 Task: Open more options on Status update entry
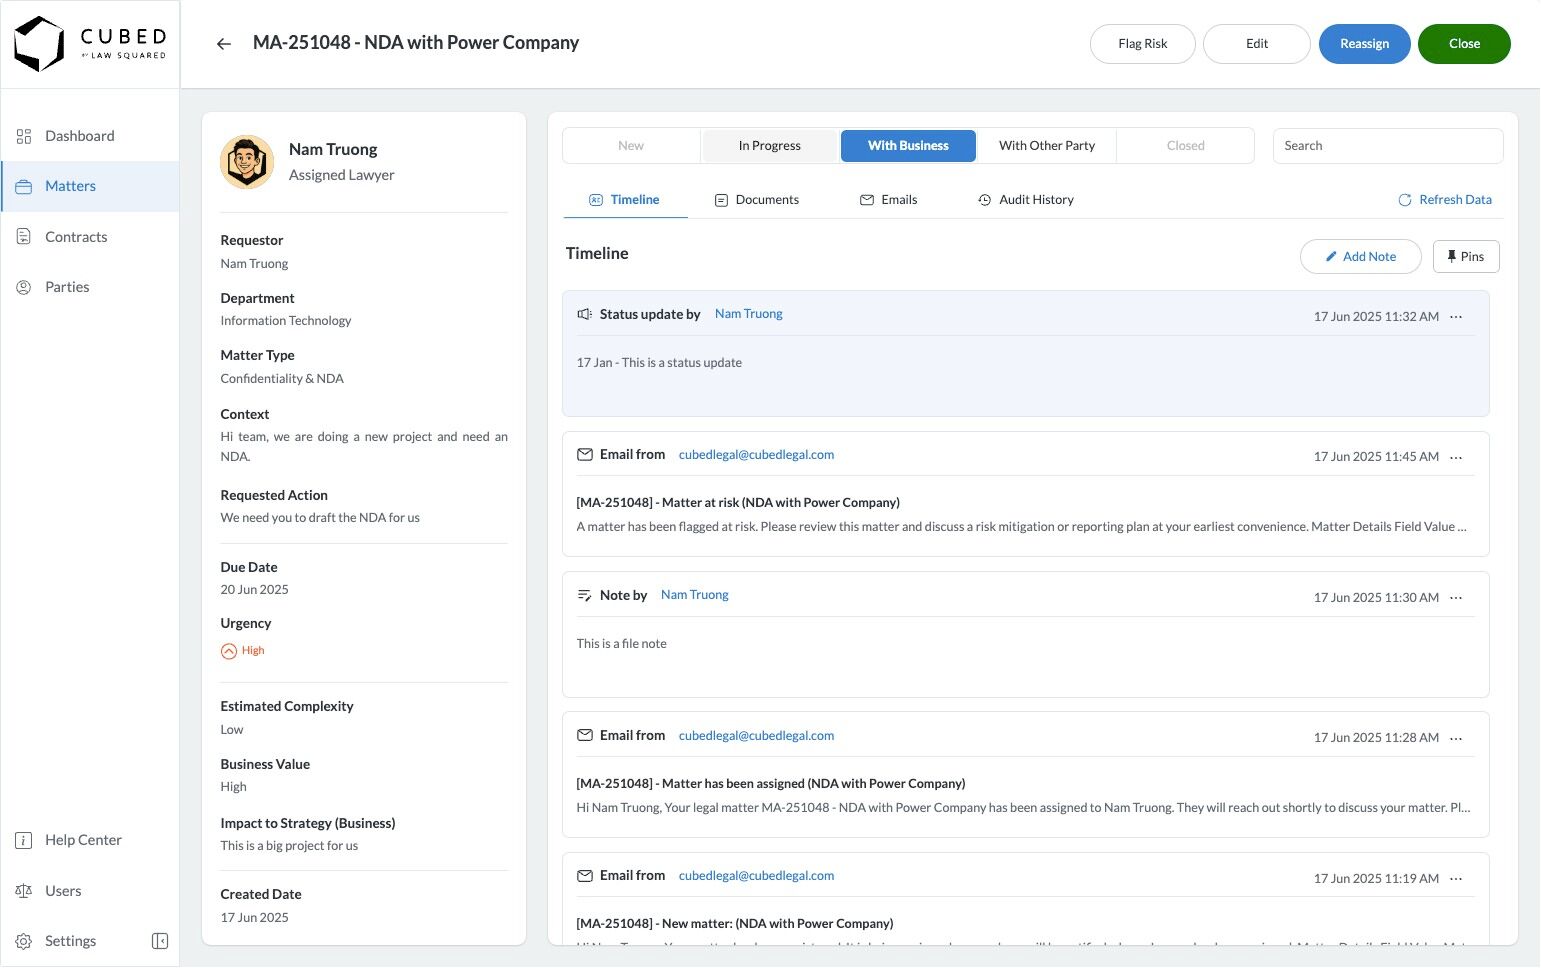coord(1456,317)
